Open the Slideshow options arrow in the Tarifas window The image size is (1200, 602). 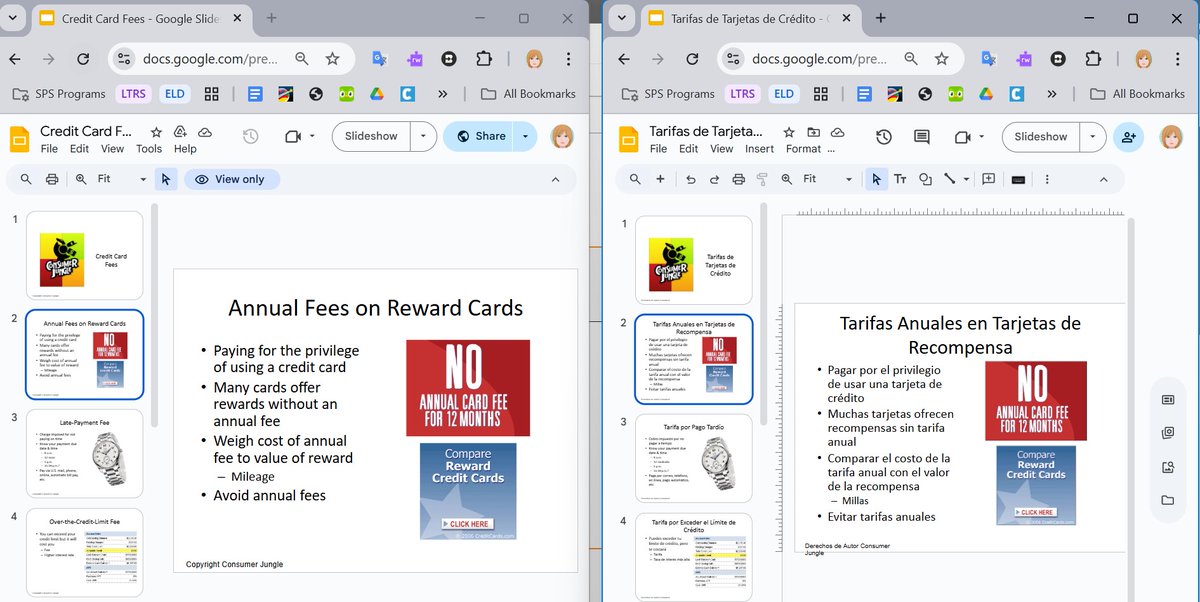tap(1093, 137)
